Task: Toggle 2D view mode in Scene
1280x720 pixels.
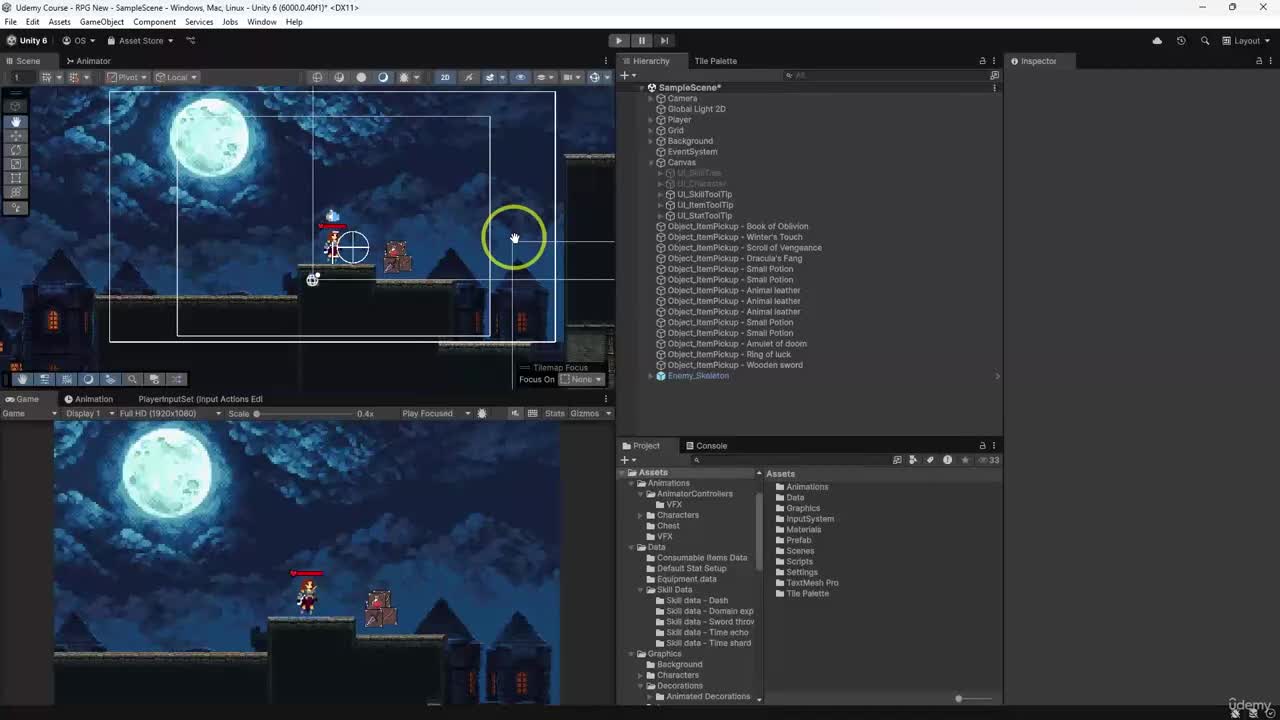Action: [x=445, y=77]
